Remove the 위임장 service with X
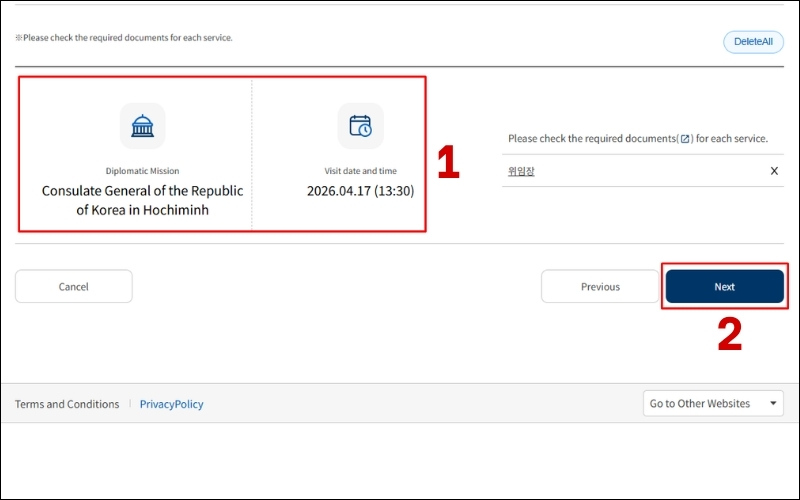The image size is (800, 500). [x=774, y=171]
